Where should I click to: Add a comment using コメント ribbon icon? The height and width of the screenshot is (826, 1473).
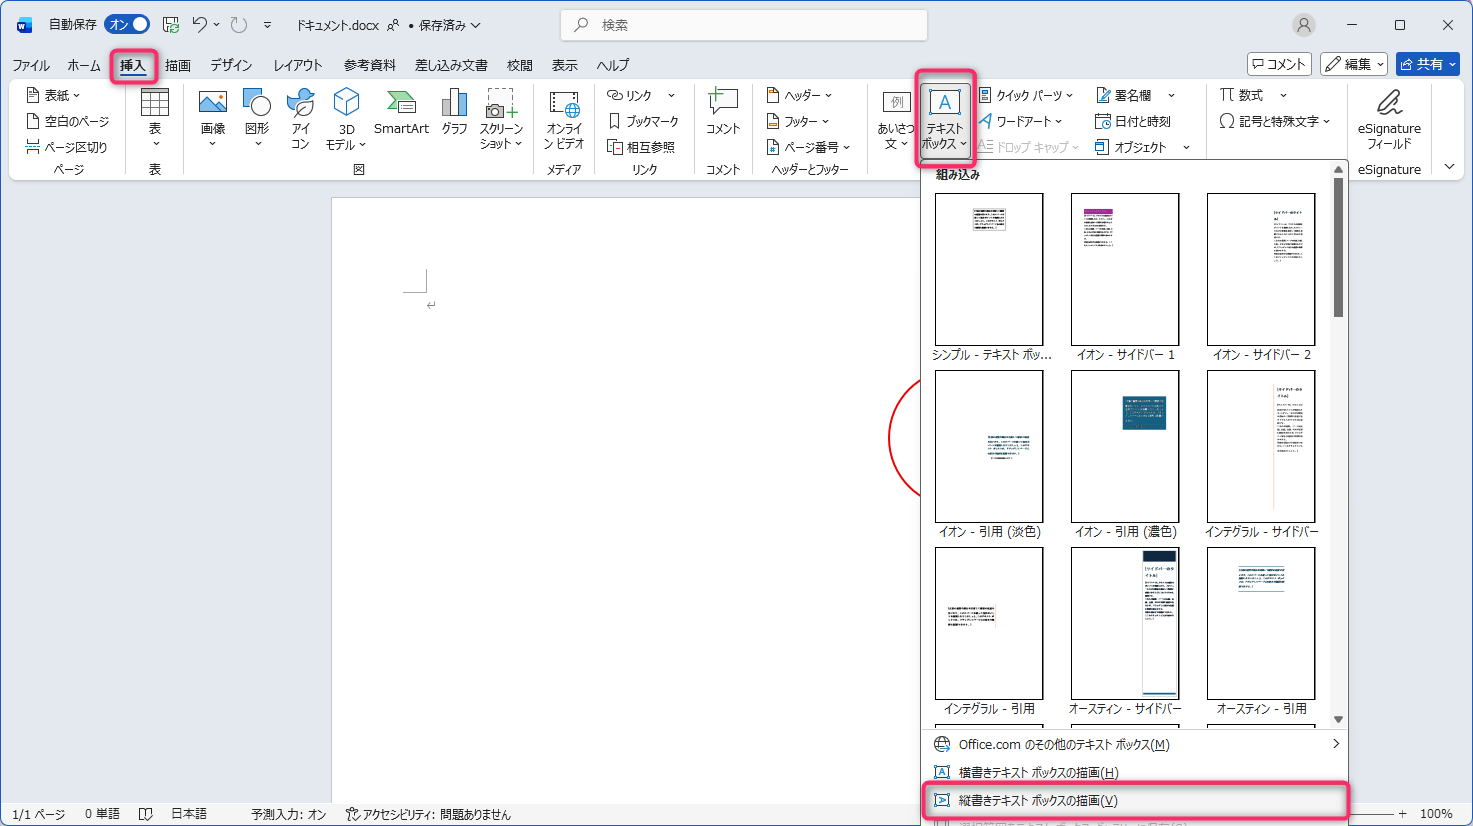coord(722,112)
